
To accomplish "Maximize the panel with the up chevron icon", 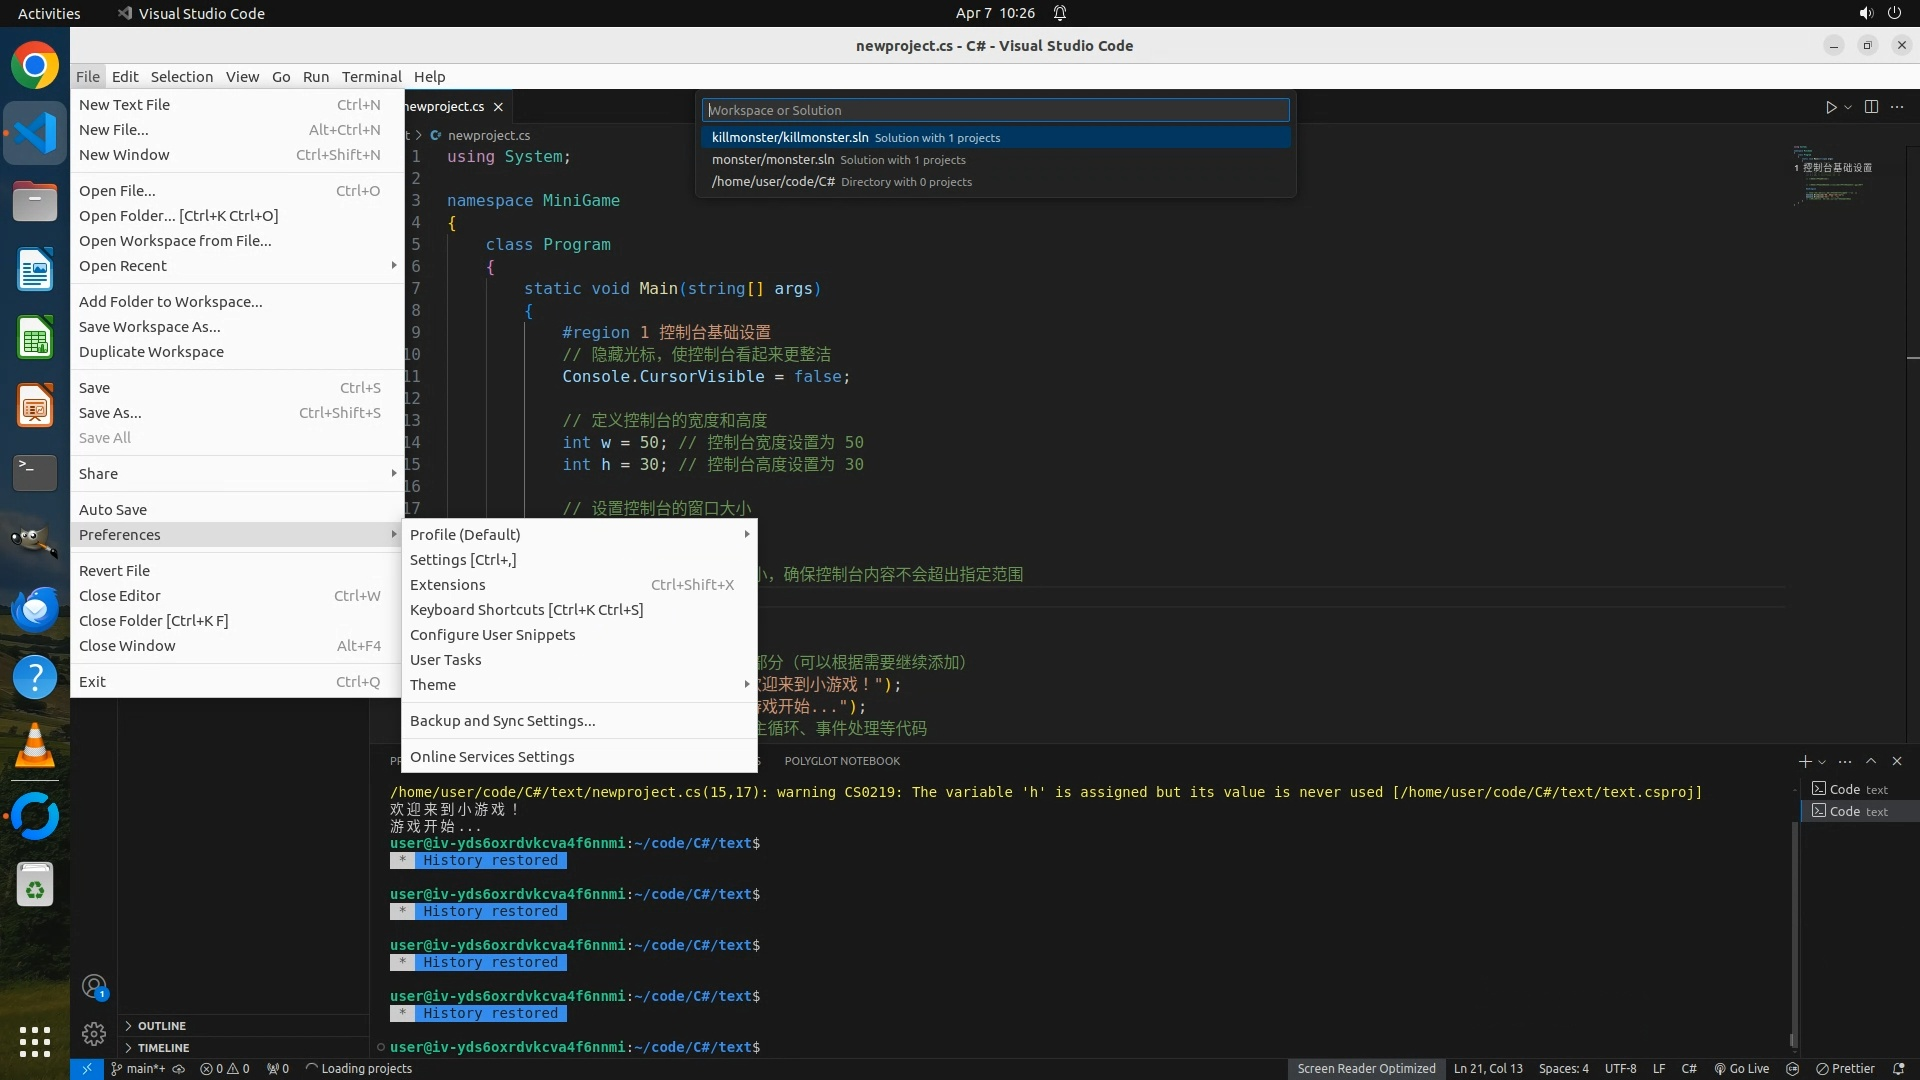I will (x=1871, y=761).
